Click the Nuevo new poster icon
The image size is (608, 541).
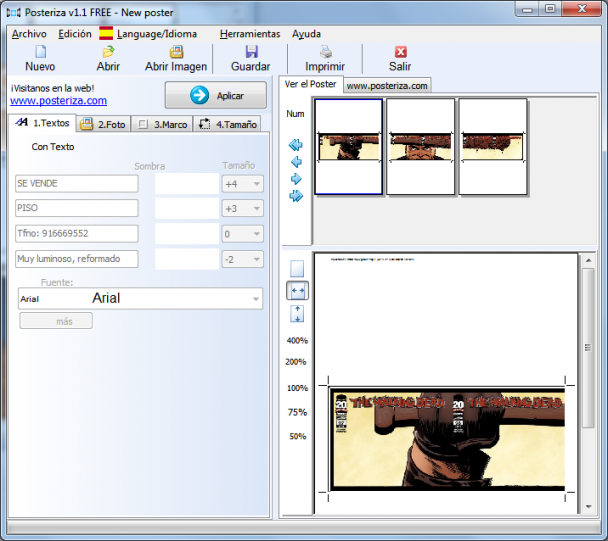(40, 52)
